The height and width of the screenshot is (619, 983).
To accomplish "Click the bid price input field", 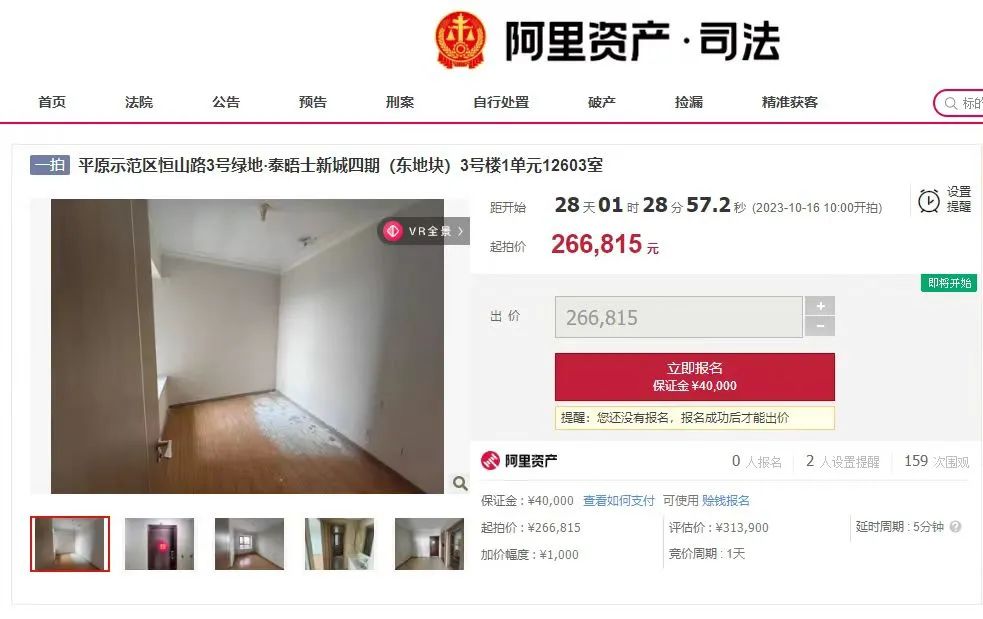I will [x=678, y=317].
